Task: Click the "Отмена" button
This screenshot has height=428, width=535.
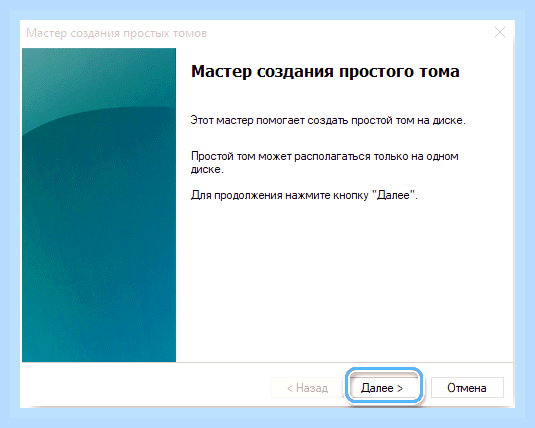Action: tap(467, 387)
